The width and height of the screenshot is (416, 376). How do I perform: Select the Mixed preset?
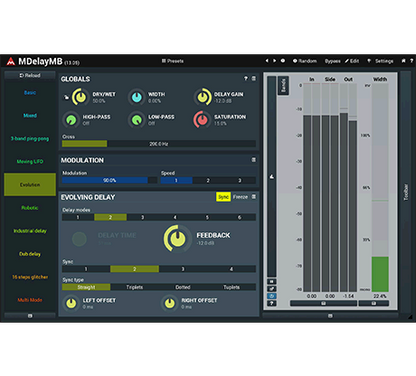(x=30, y=115)
